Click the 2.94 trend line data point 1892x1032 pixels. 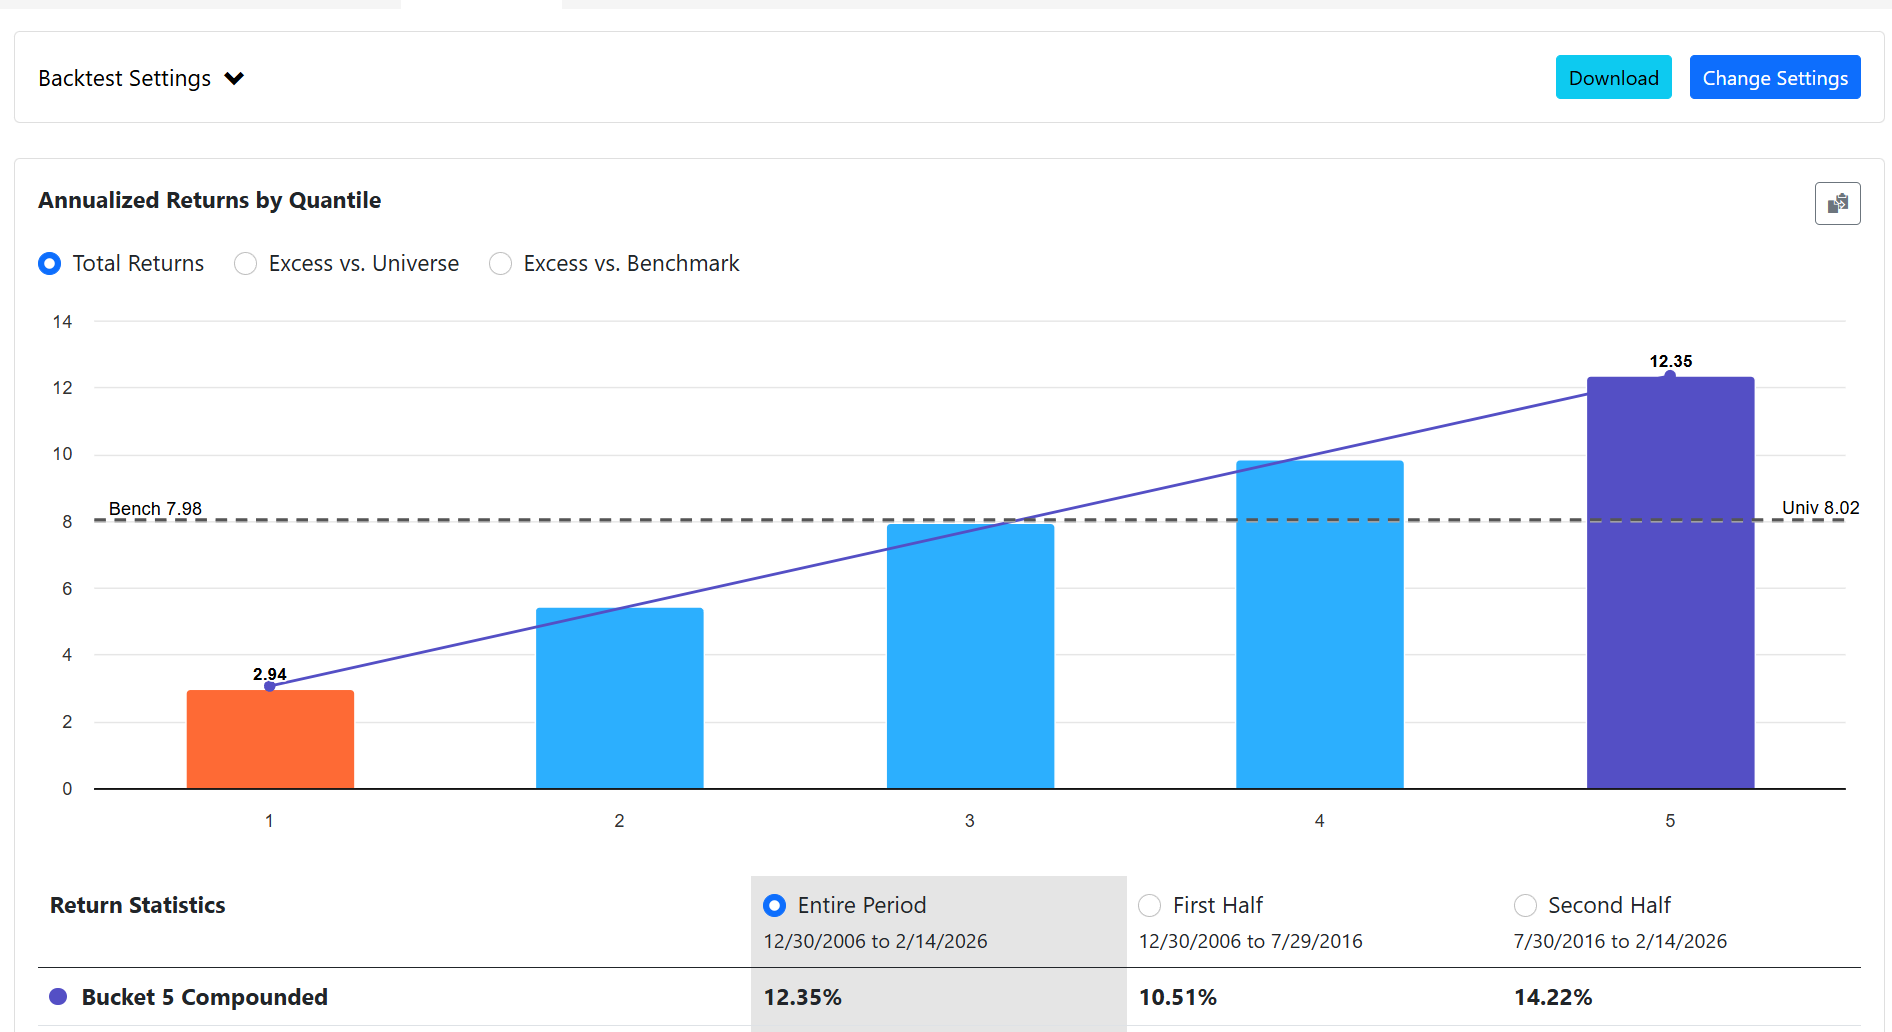pyautogui.click(x=269, y=686)
